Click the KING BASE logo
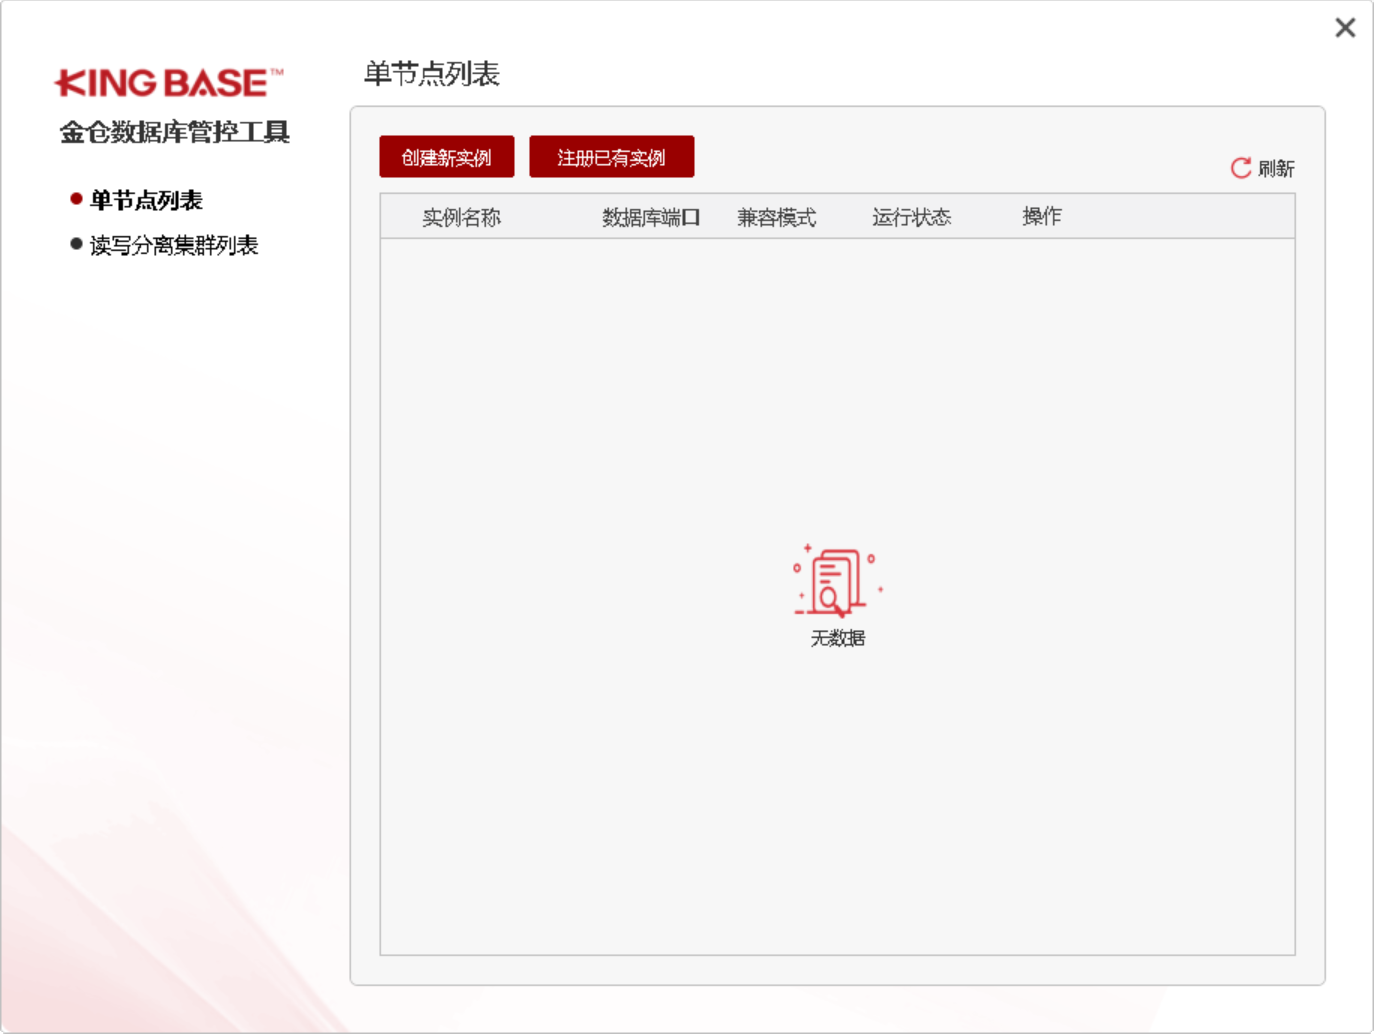Image resolution: width=1374 pixels, height=1034 pixels. (x=169, y=82)
